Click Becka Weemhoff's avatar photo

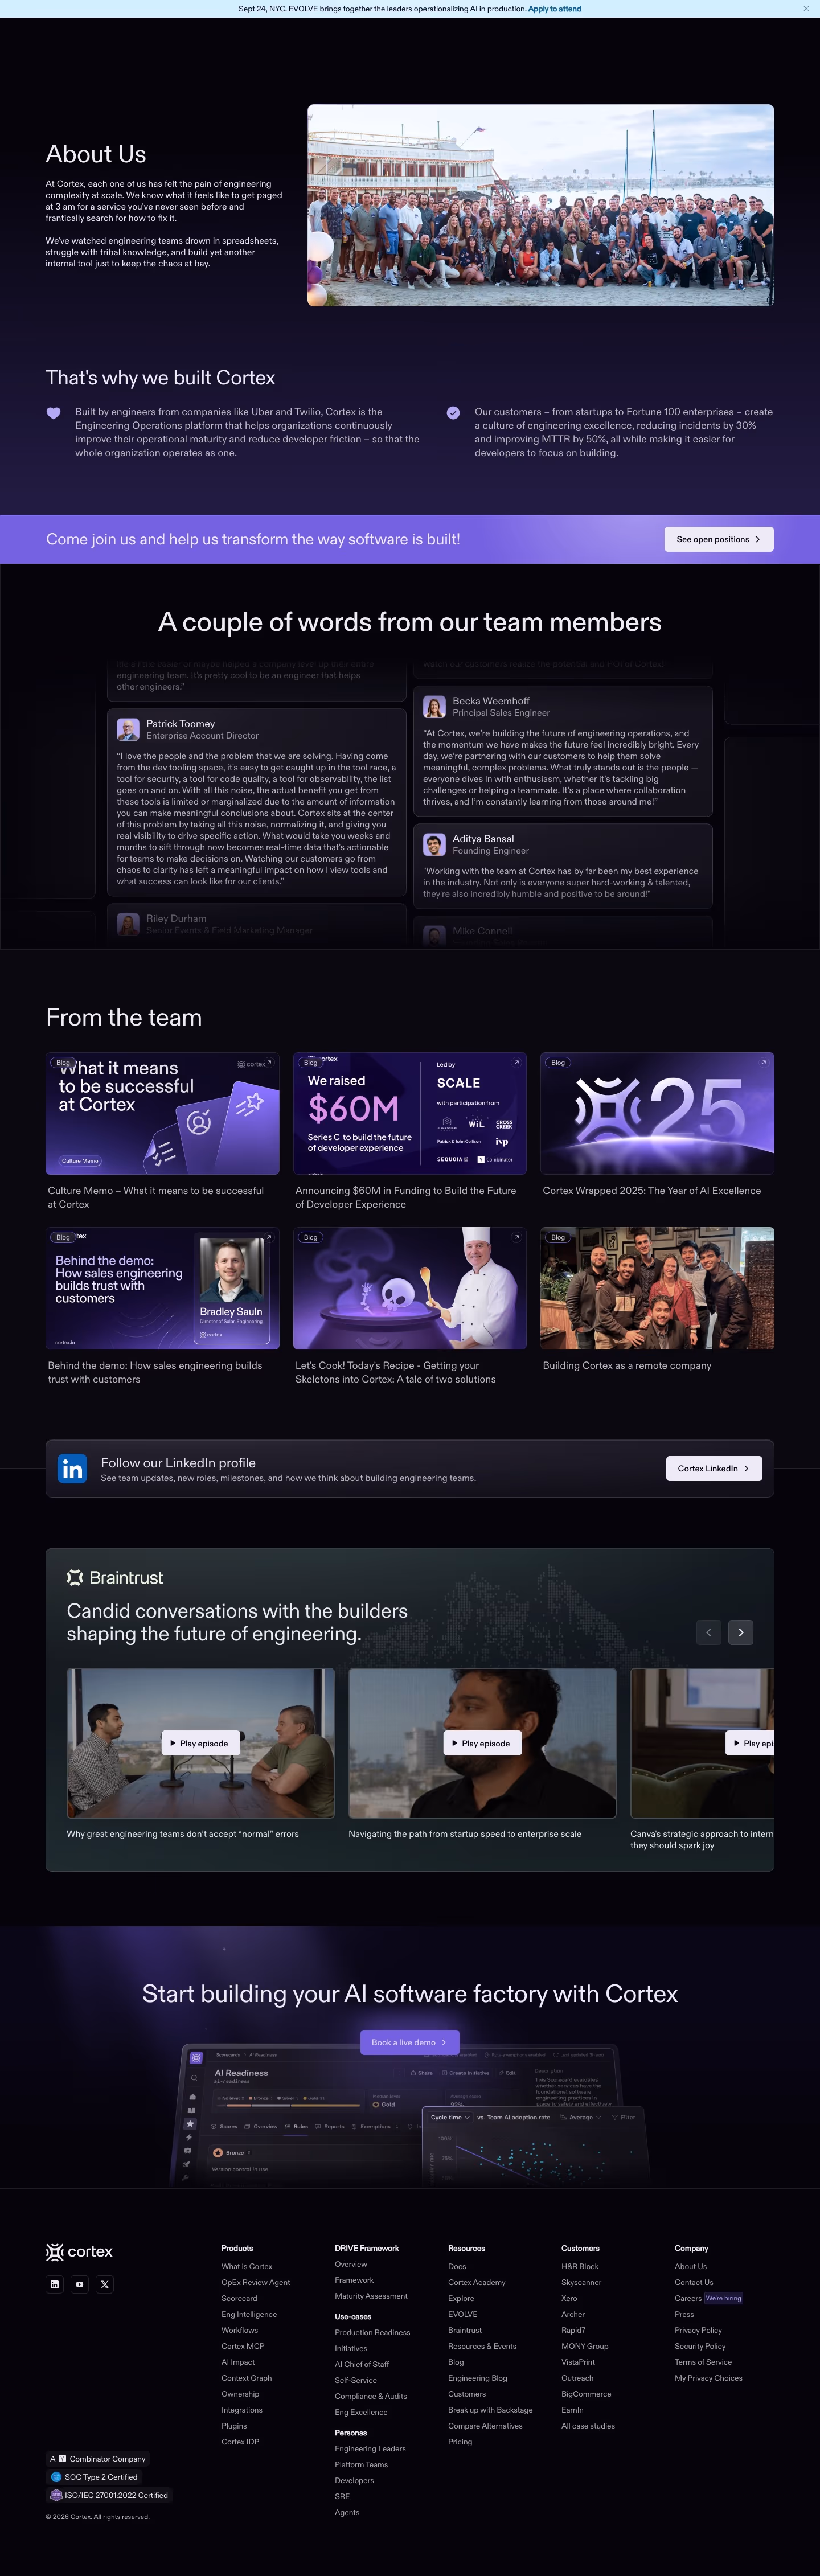[x=434, y=707]
